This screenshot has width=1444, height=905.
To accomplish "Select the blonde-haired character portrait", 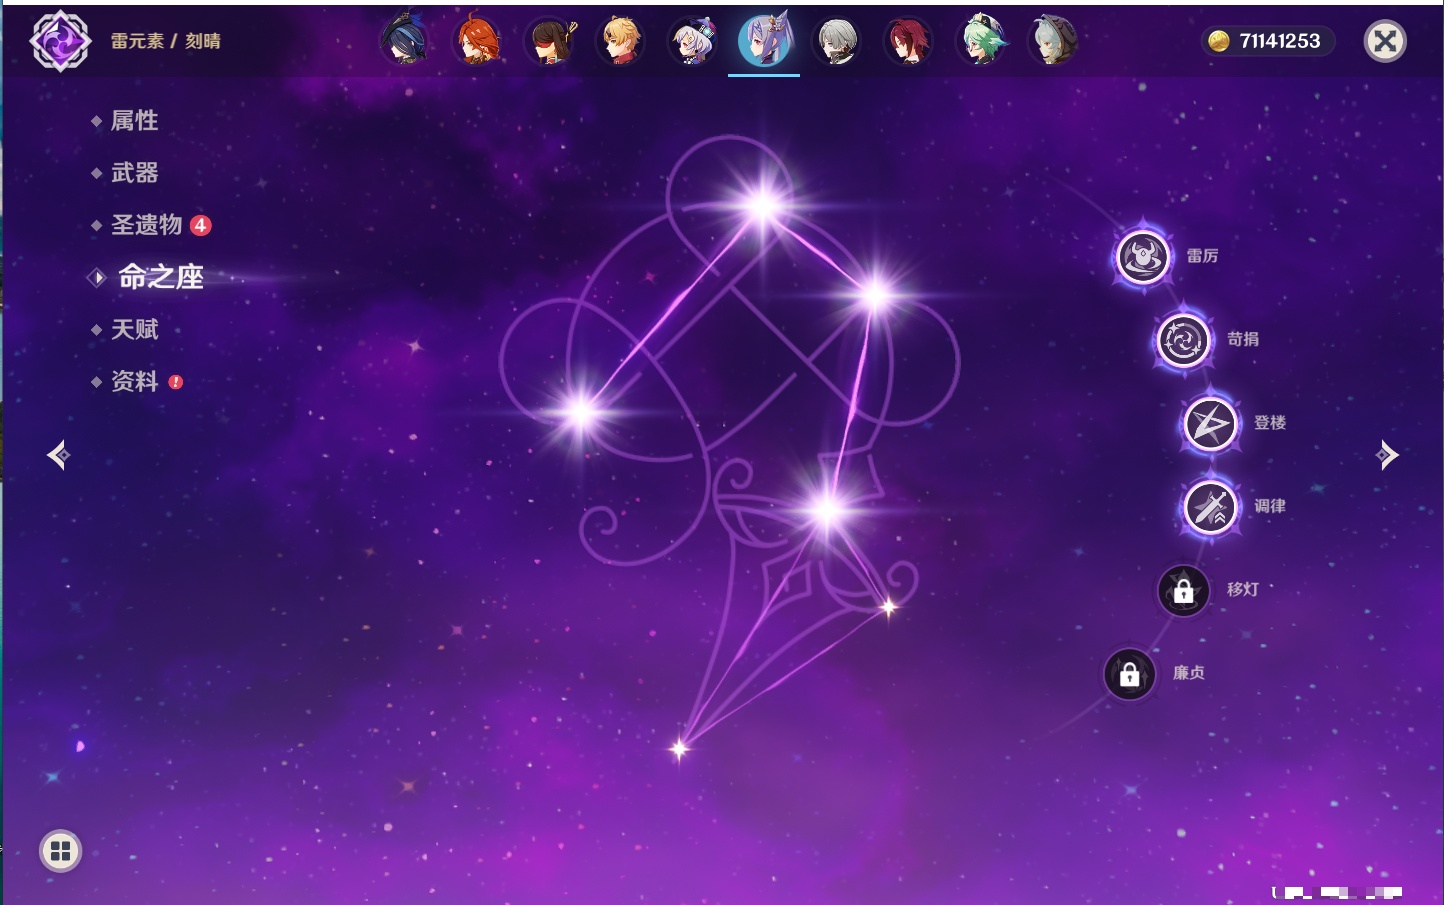I will coord(620,41).
